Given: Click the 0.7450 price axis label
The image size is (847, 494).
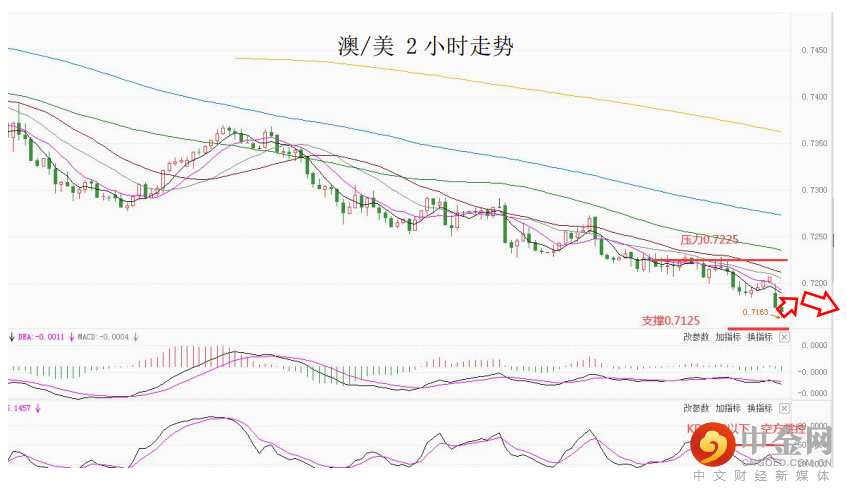Looking at the screenshot, I should (x=814, y=50).
